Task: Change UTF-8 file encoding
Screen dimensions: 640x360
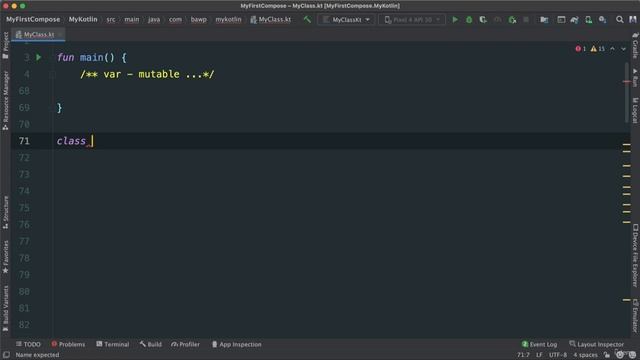Action: (x=558, y=355)
